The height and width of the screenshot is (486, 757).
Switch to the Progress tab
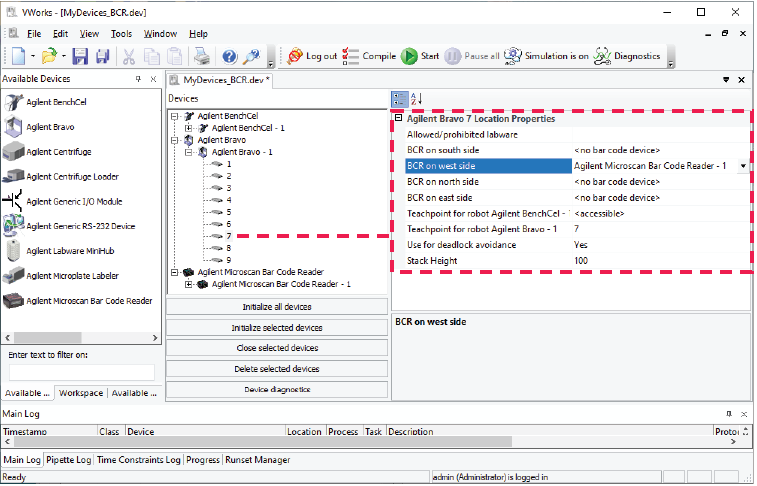point(203,460)
